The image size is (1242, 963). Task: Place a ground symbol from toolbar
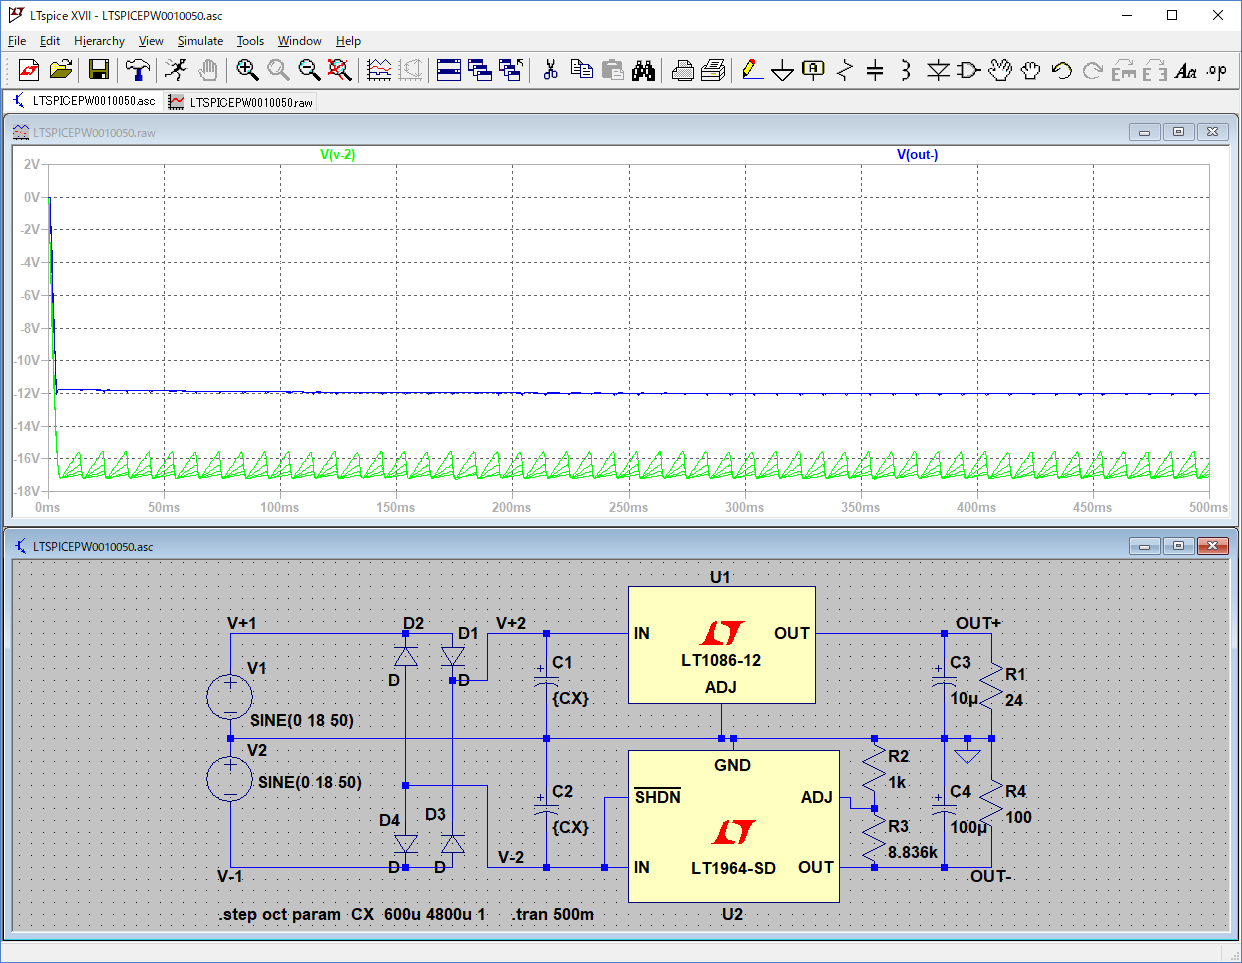(783, 70)
